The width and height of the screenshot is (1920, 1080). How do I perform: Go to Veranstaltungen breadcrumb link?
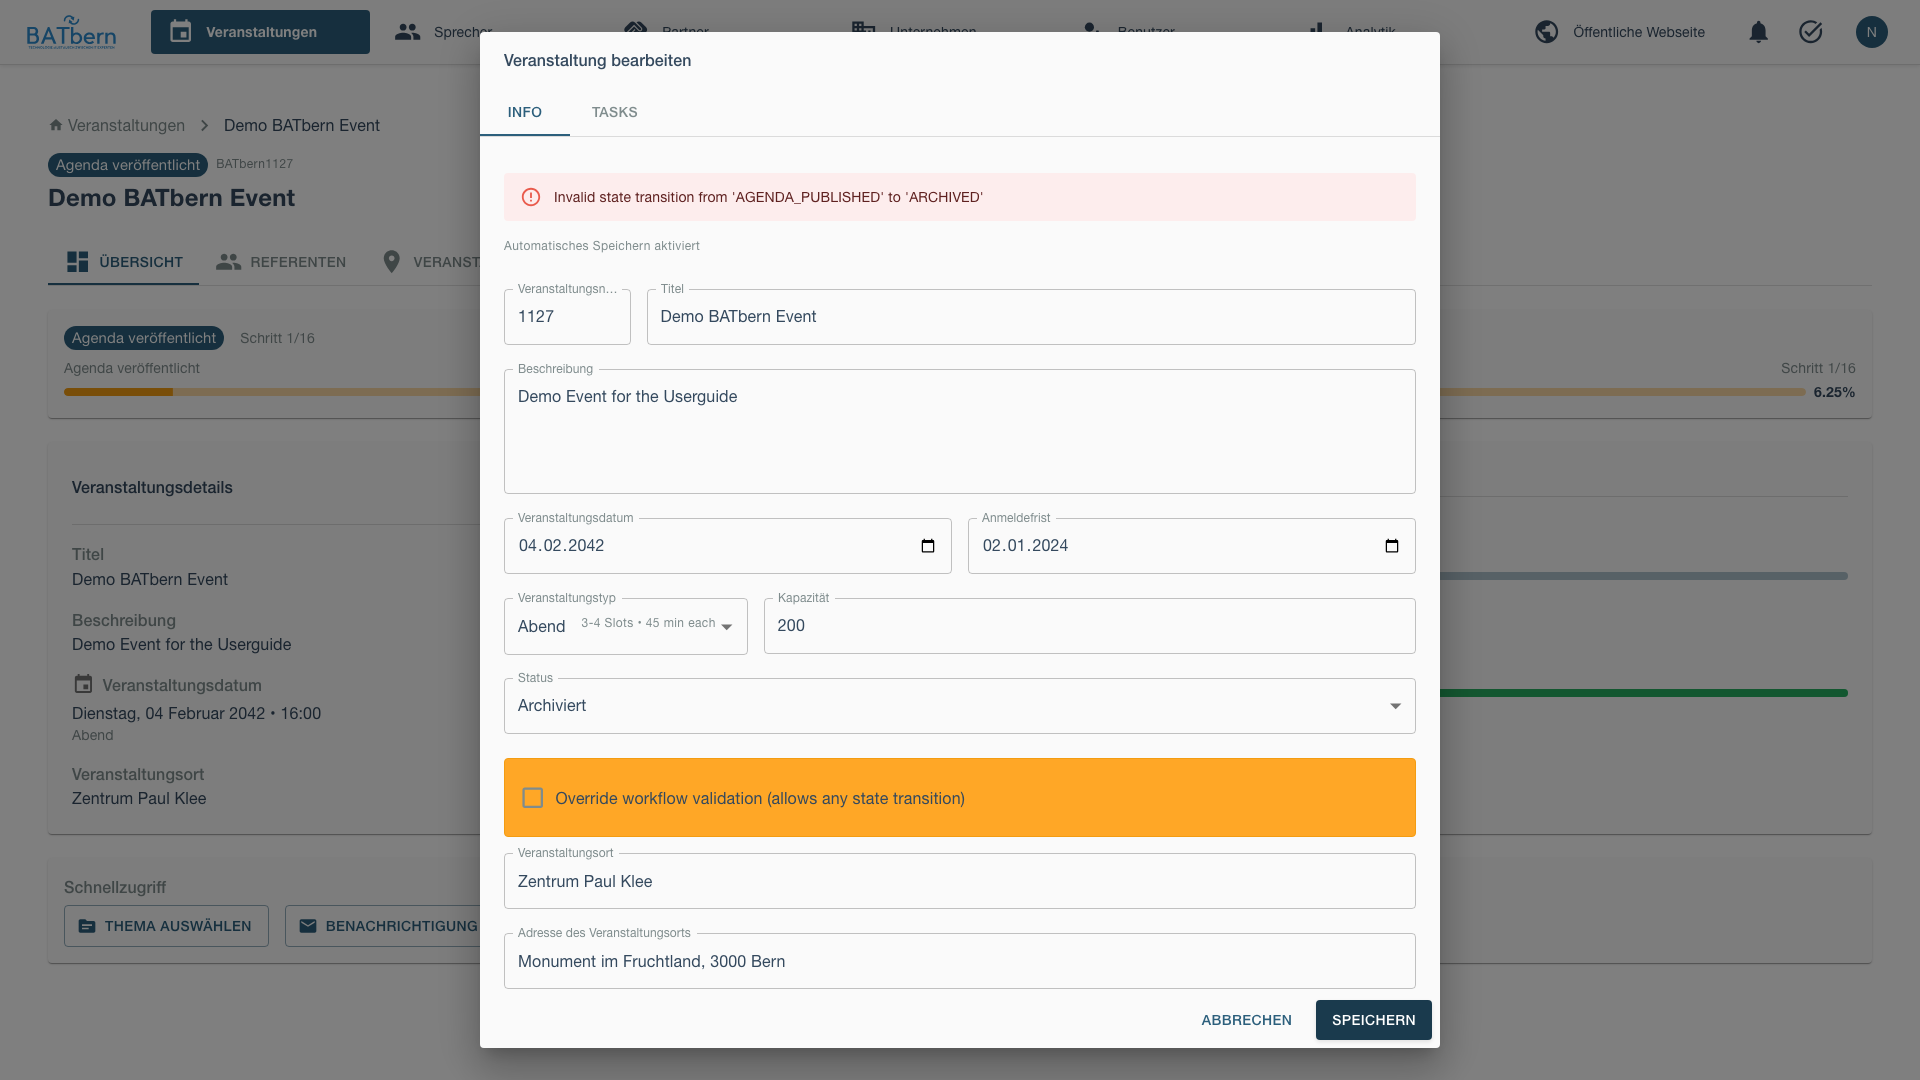pyautogui.click(x=126, y=125)
